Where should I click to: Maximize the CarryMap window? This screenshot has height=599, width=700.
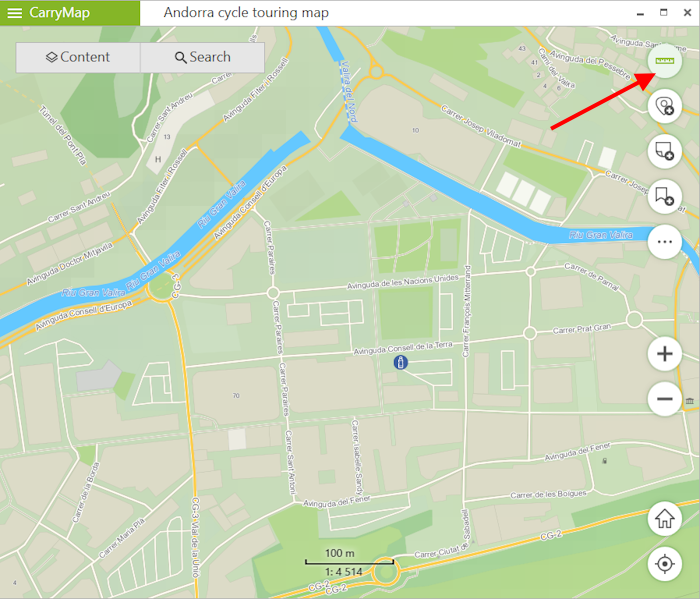coord(664,12)
